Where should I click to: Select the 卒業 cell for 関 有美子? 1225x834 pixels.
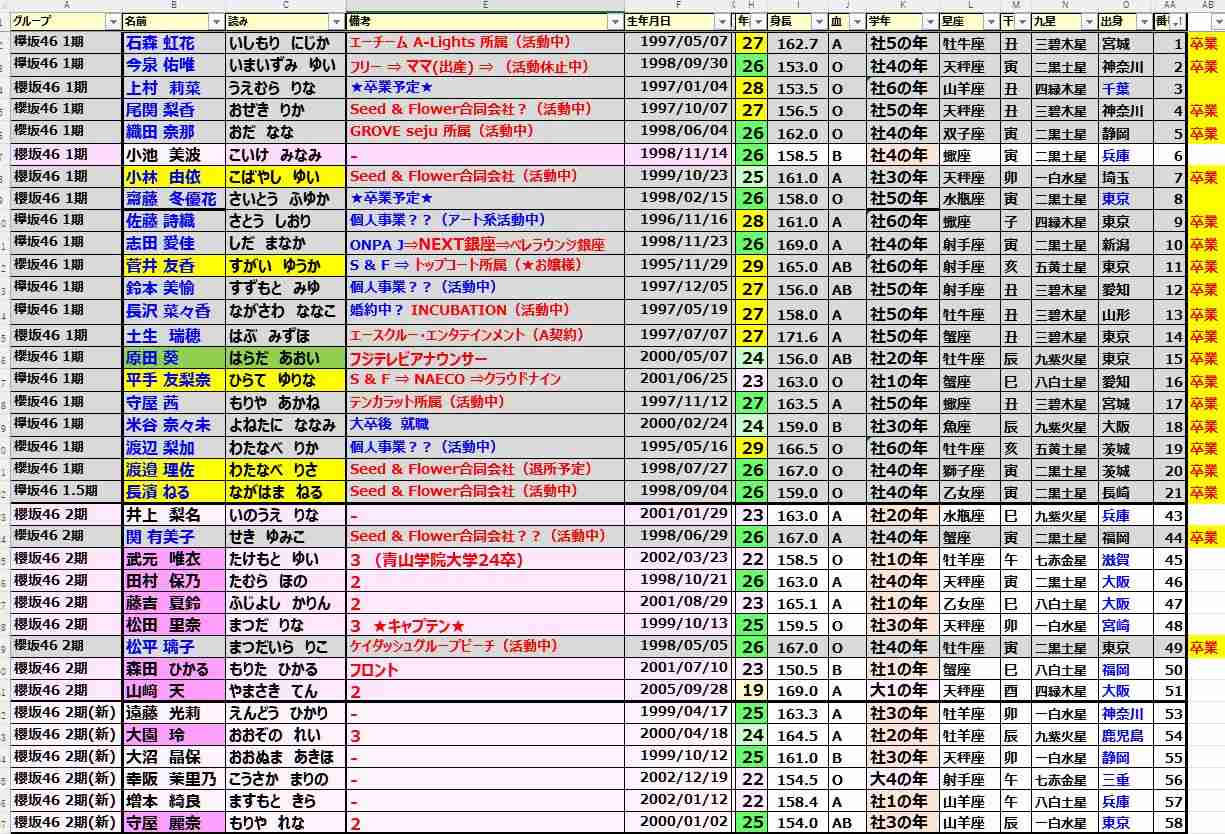point(1204,536)
